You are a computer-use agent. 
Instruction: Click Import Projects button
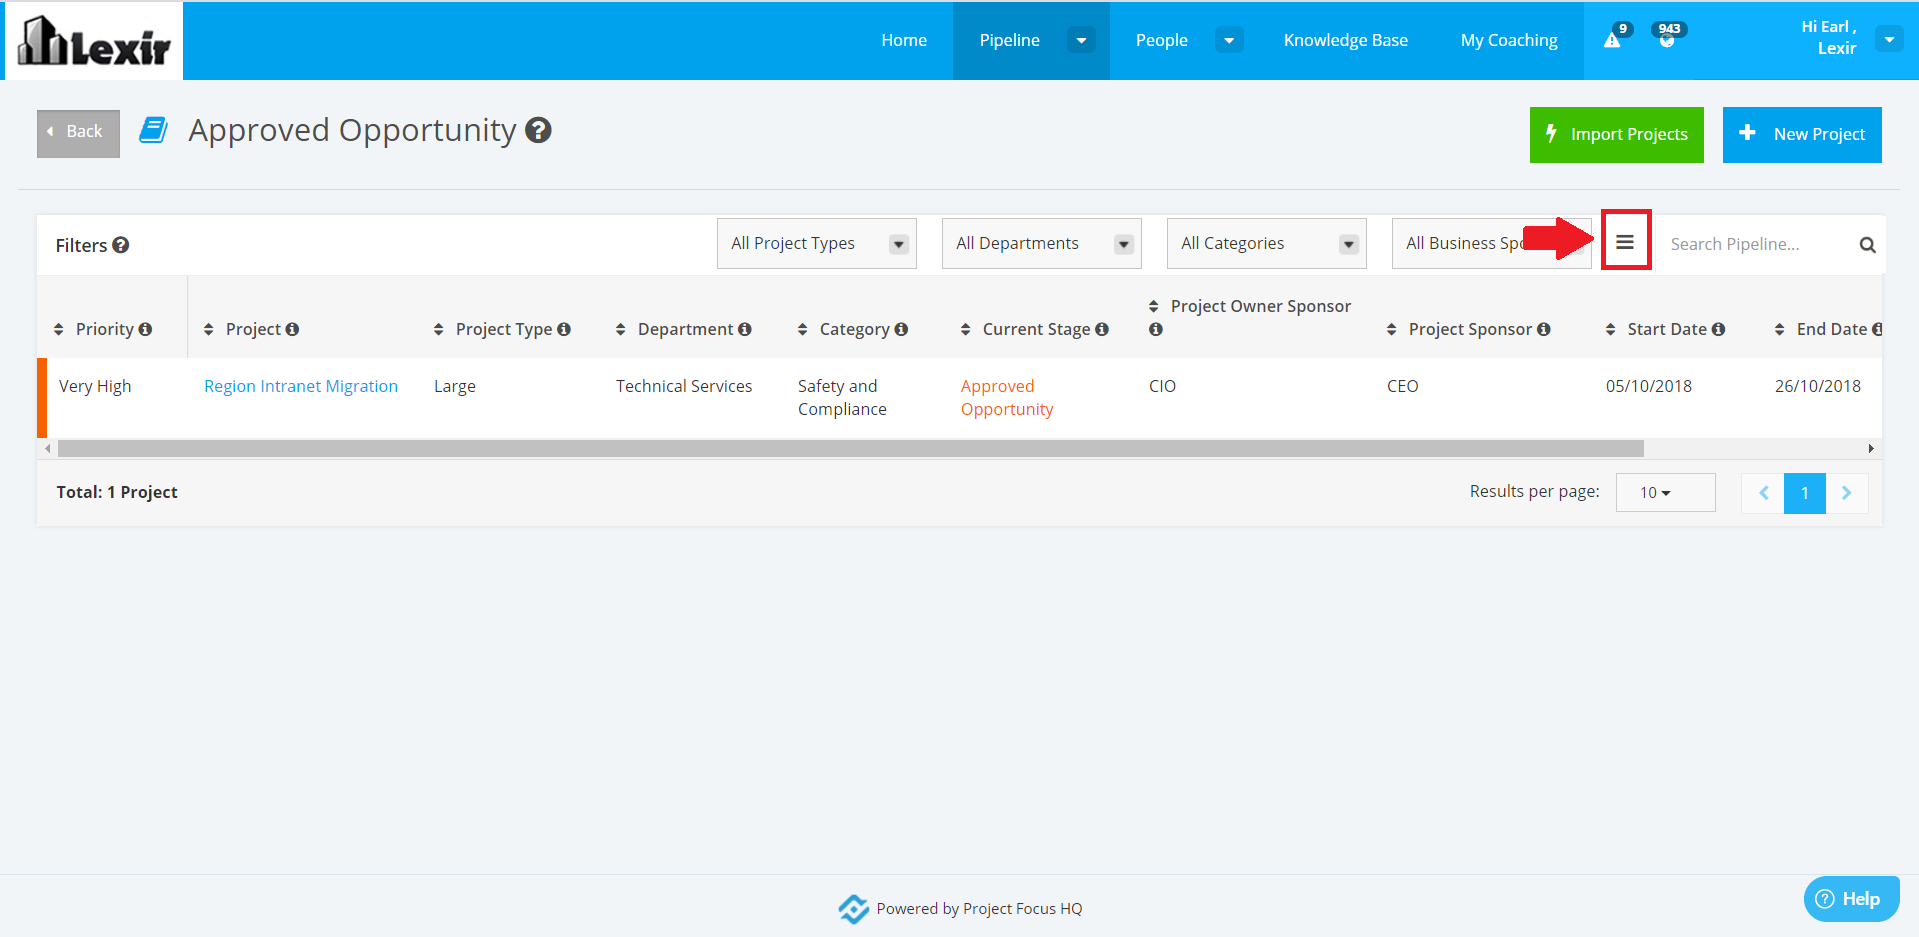[1617, 134]
